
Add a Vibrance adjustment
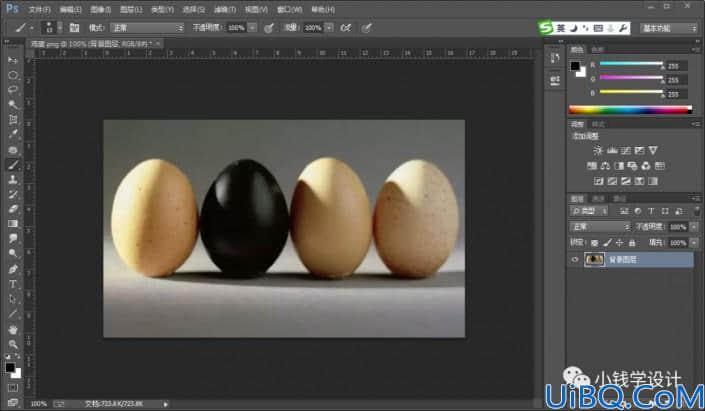tap(653, 151)
